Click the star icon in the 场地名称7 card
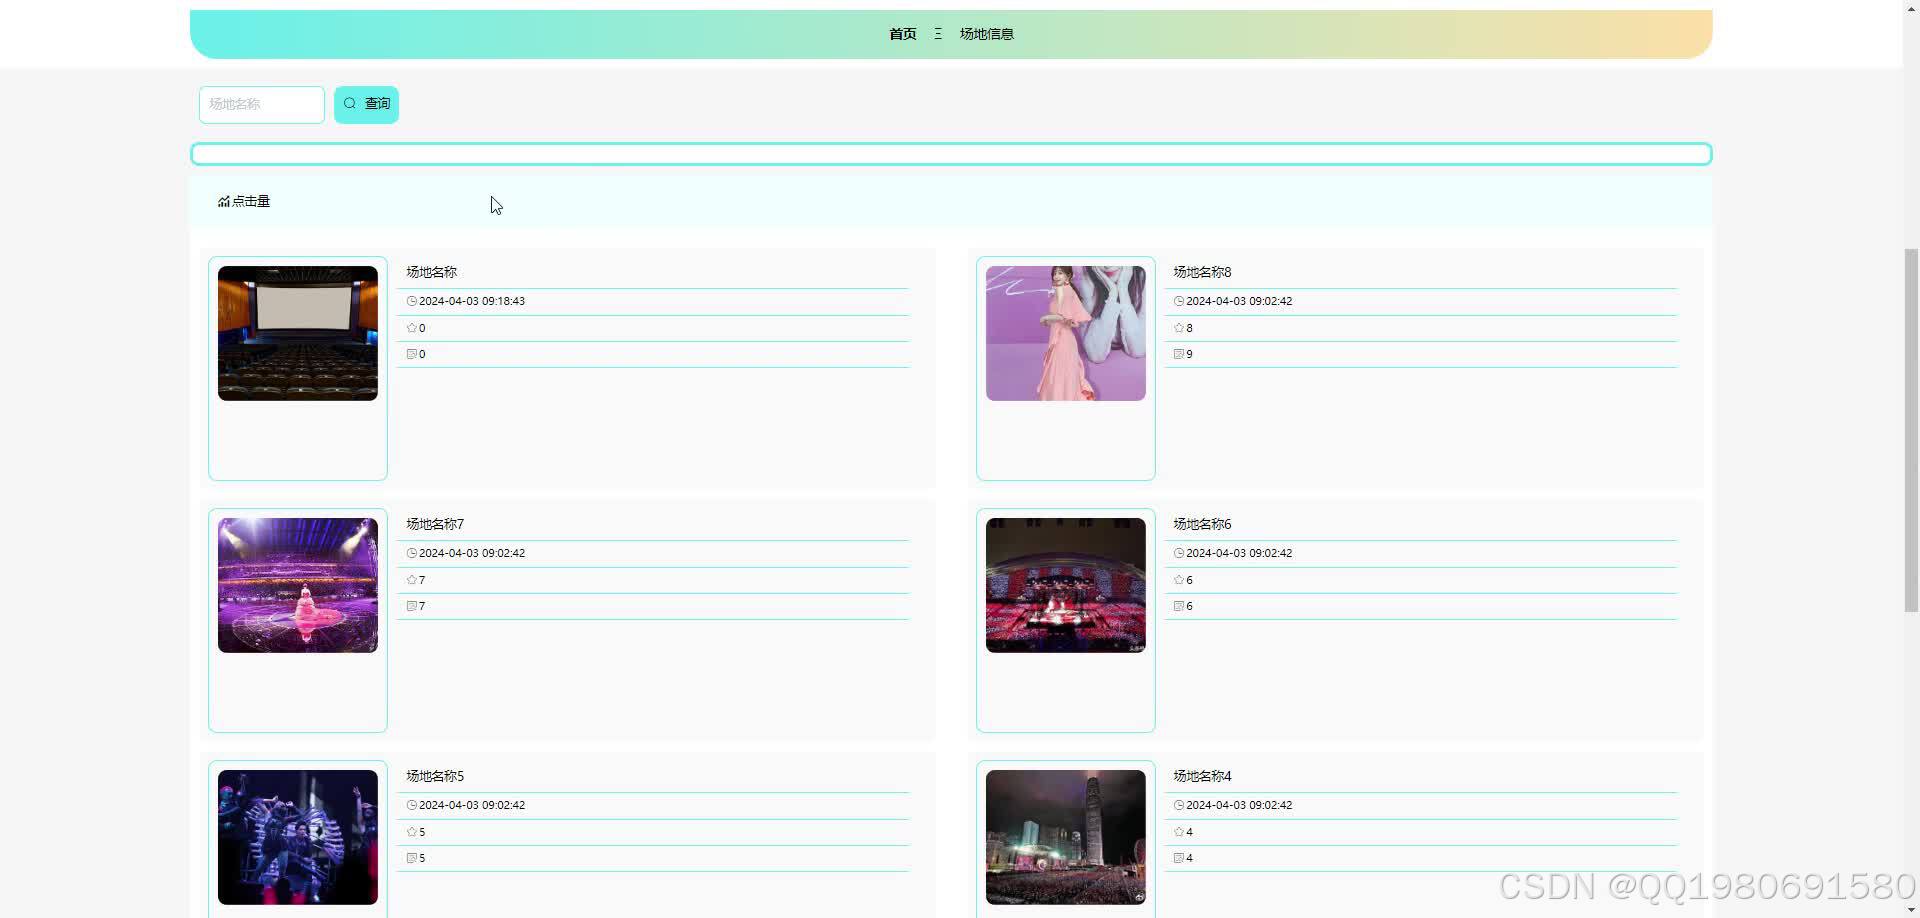Screen dimensions: 1920x918 click(x=412, y=580)
